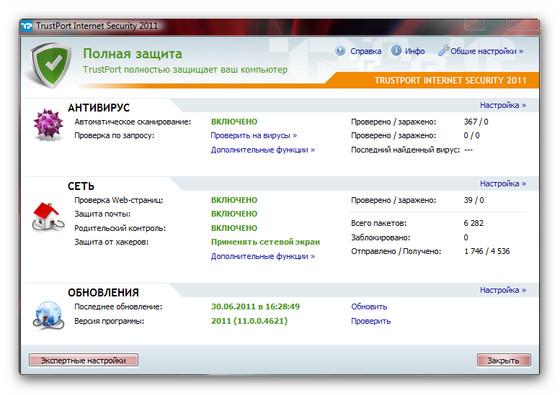Expand Дополнительные функции under Антивирус

[x=263, y=150]
